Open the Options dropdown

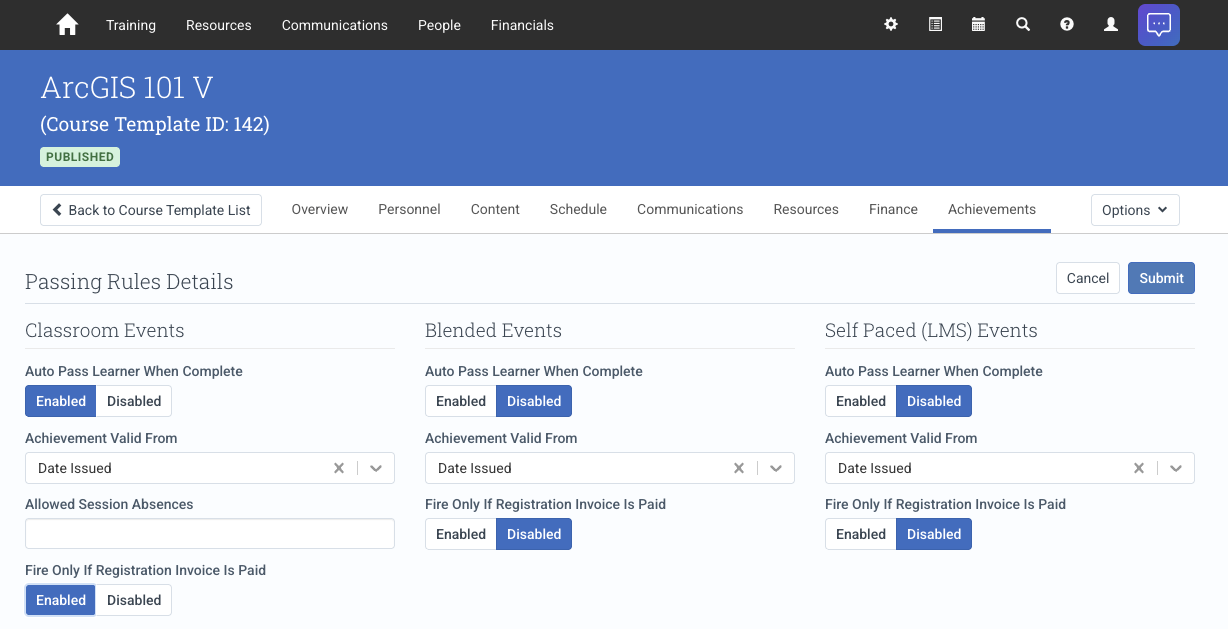click(x=1135, y=210)
